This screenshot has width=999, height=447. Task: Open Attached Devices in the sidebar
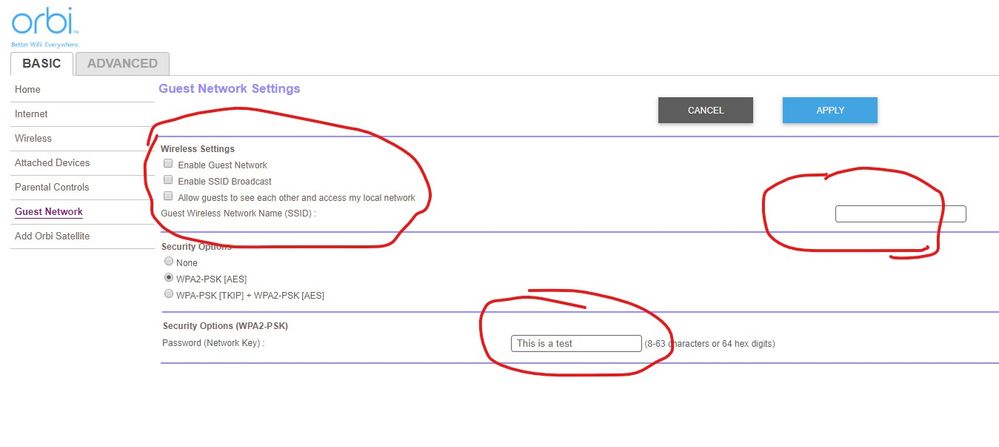(x=52, y=162)
